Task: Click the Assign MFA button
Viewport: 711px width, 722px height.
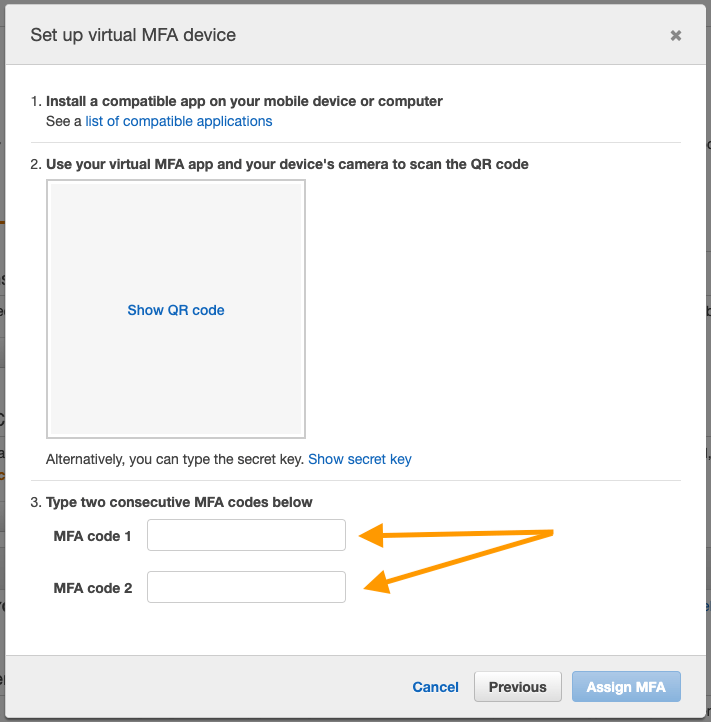Action: tap(626, 687)
